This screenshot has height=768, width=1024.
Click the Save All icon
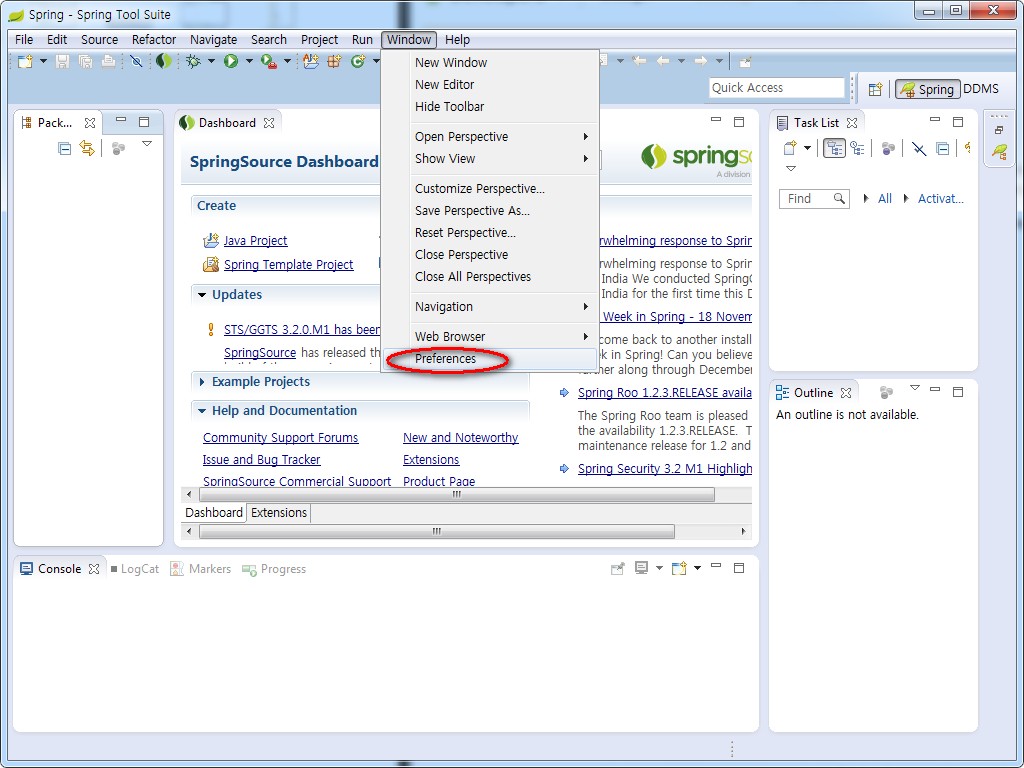86,61
